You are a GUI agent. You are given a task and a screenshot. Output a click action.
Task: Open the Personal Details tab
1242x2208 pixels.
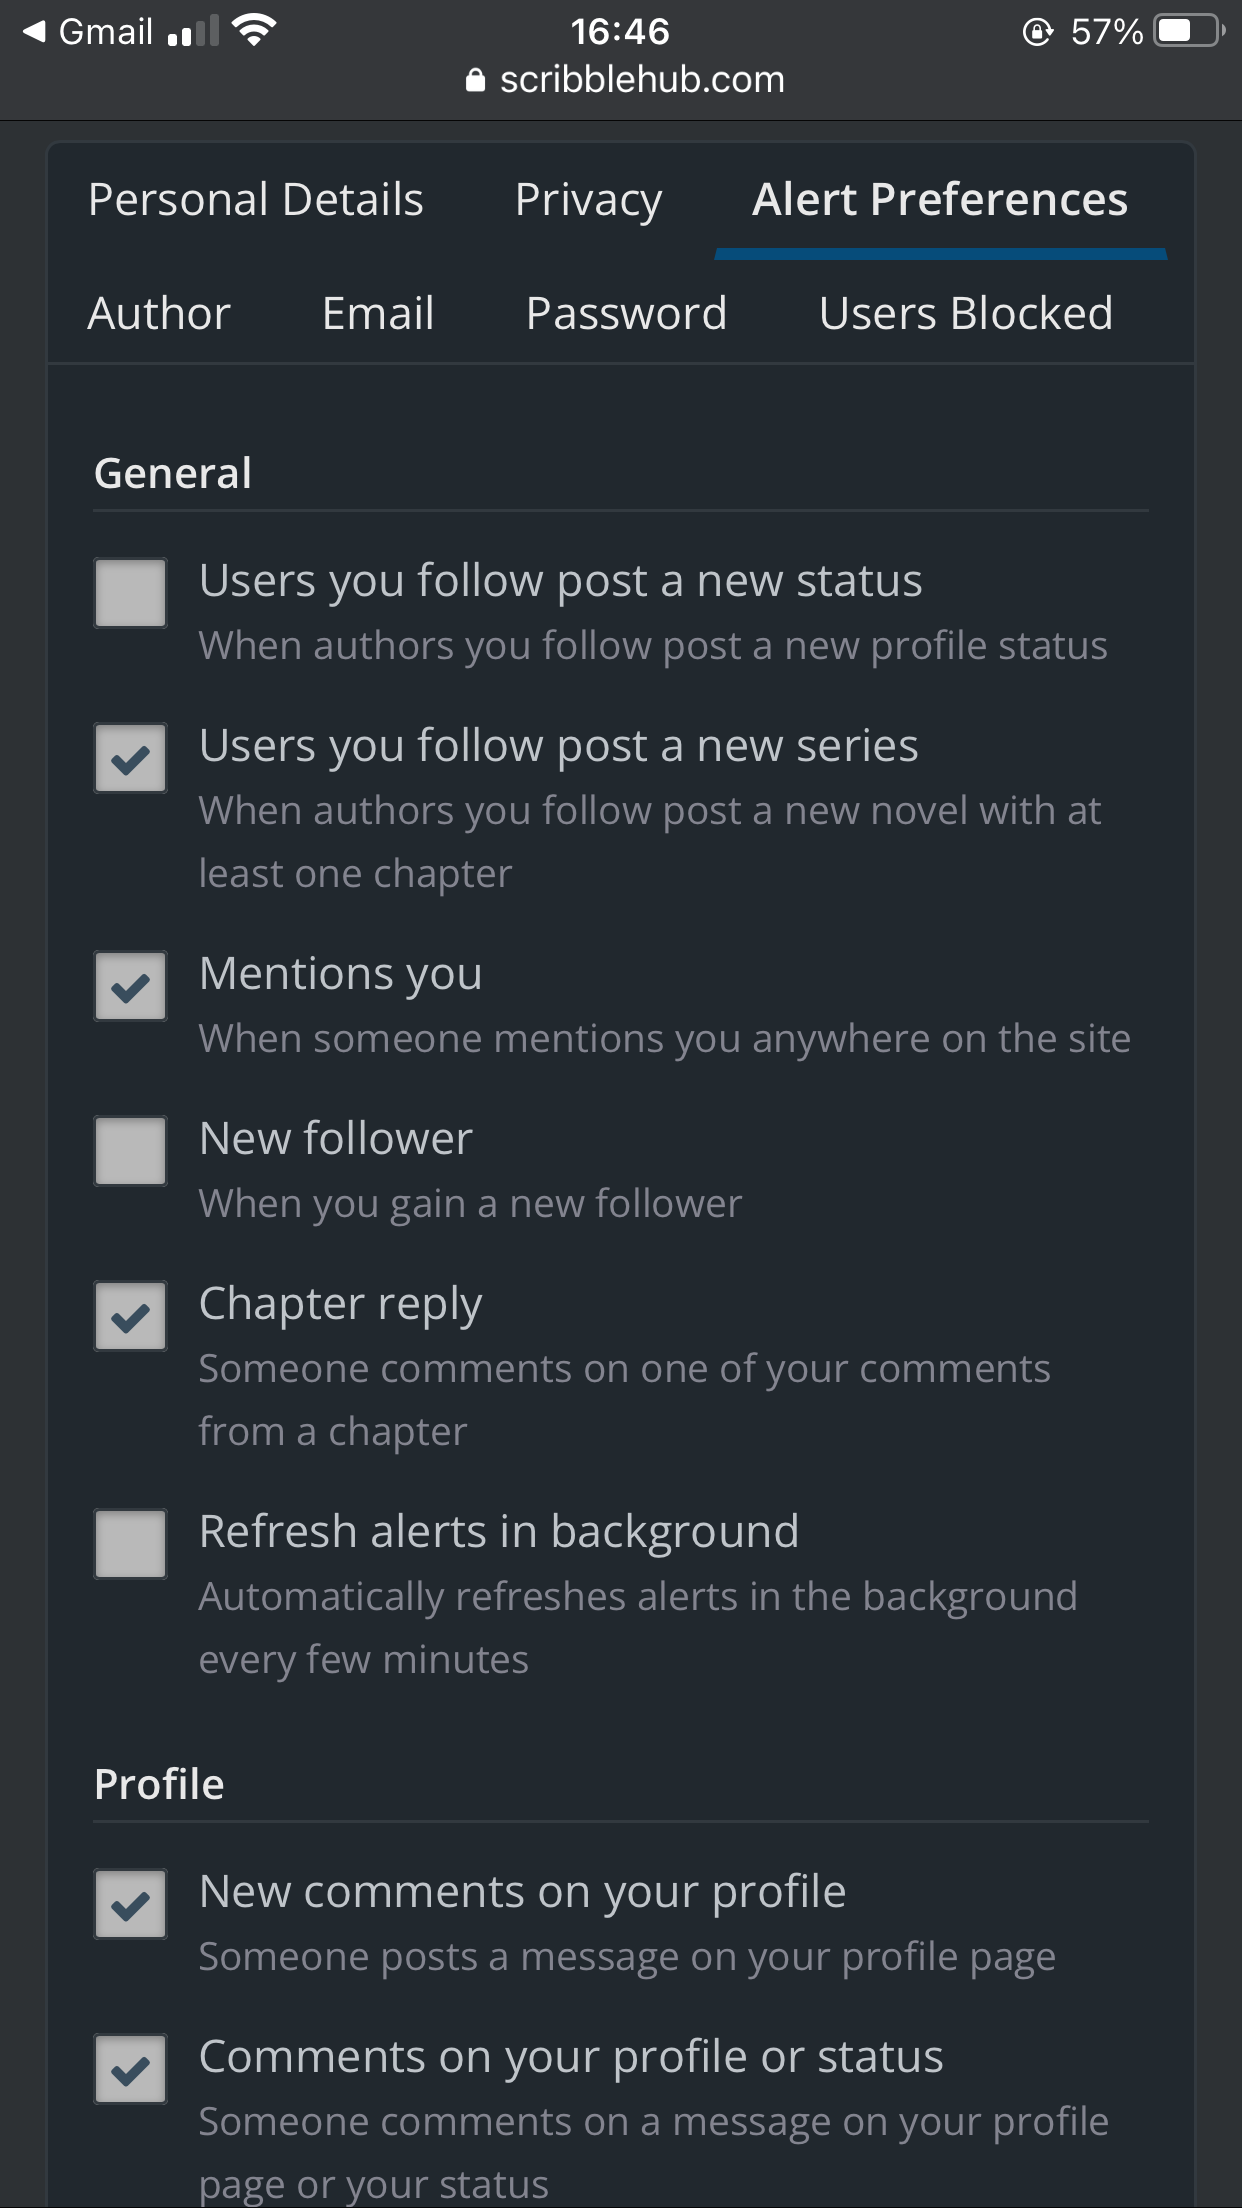coord(256,200)
